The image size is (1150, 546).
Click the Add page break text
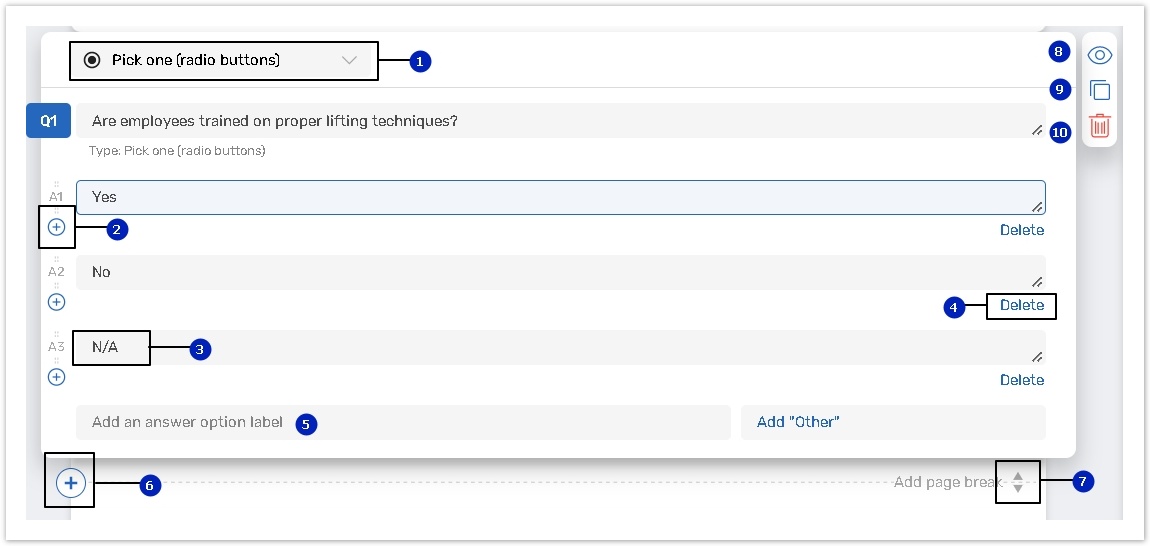tap(946, 482)
